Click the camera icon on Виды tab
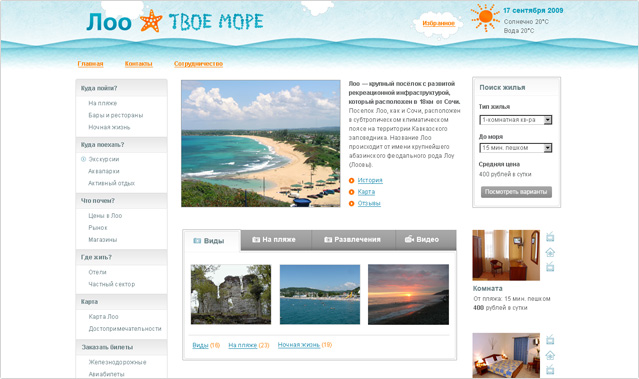Viewport: 639px width, 379px height. coord(197,240)
